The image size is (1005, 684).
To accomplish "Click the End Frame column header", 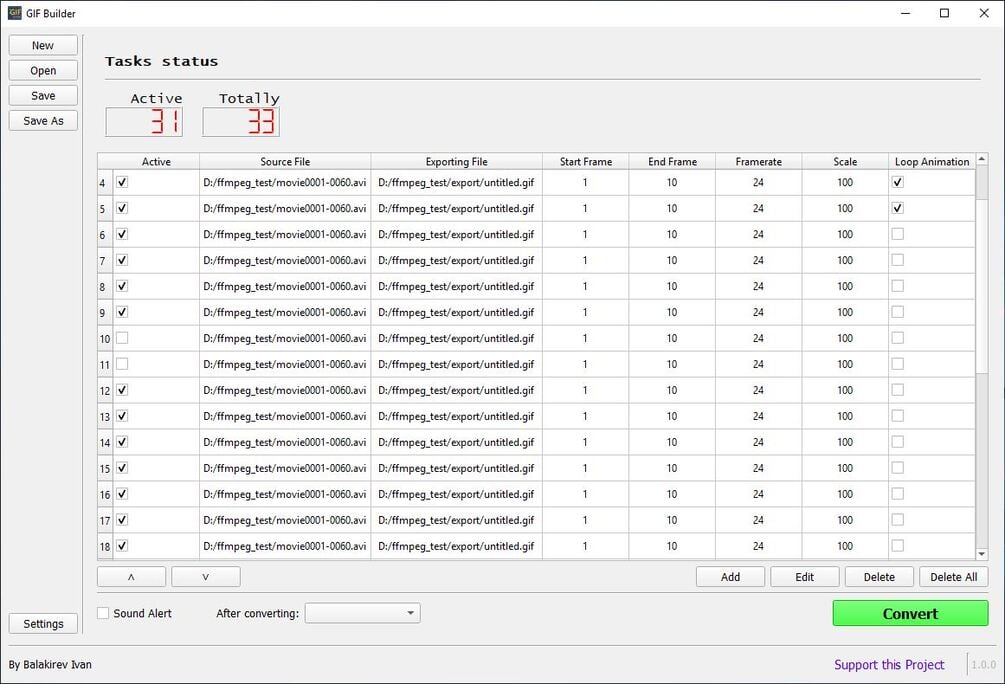I will pos(672,162).
